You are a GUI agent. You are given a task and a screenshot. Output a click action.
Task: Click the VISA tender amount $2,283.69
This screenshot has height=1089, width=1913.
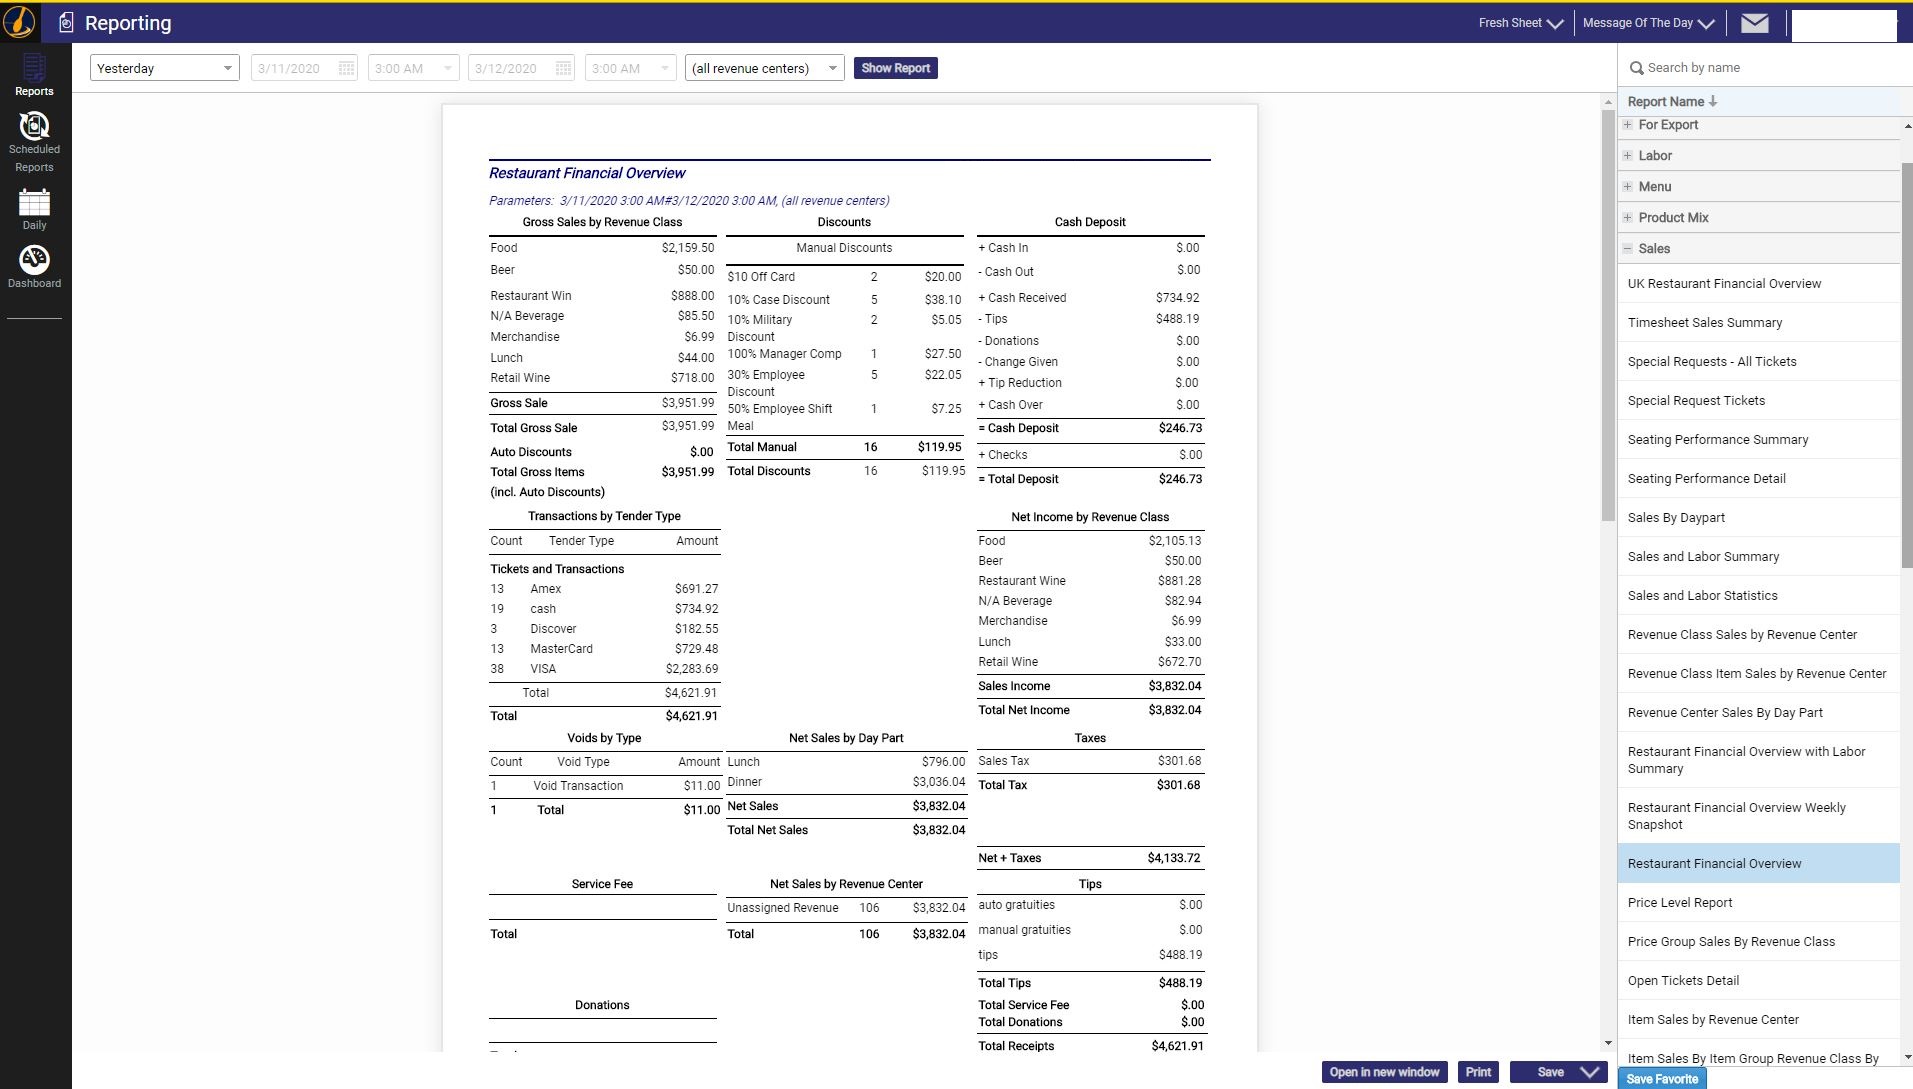692,669
